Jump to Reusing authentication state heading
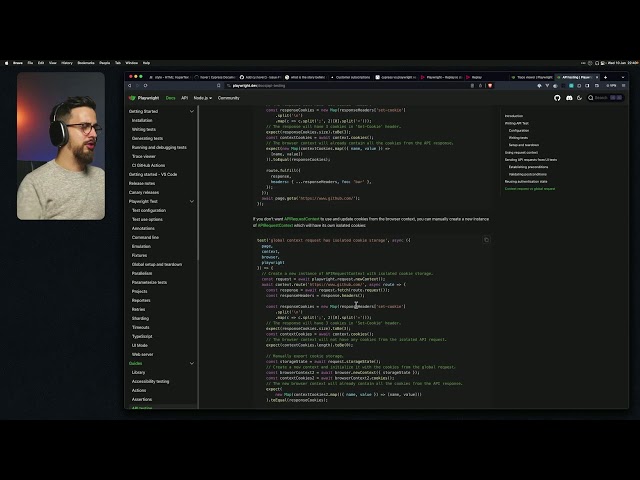This screenshot has height=480, width=640. (526, 182)
